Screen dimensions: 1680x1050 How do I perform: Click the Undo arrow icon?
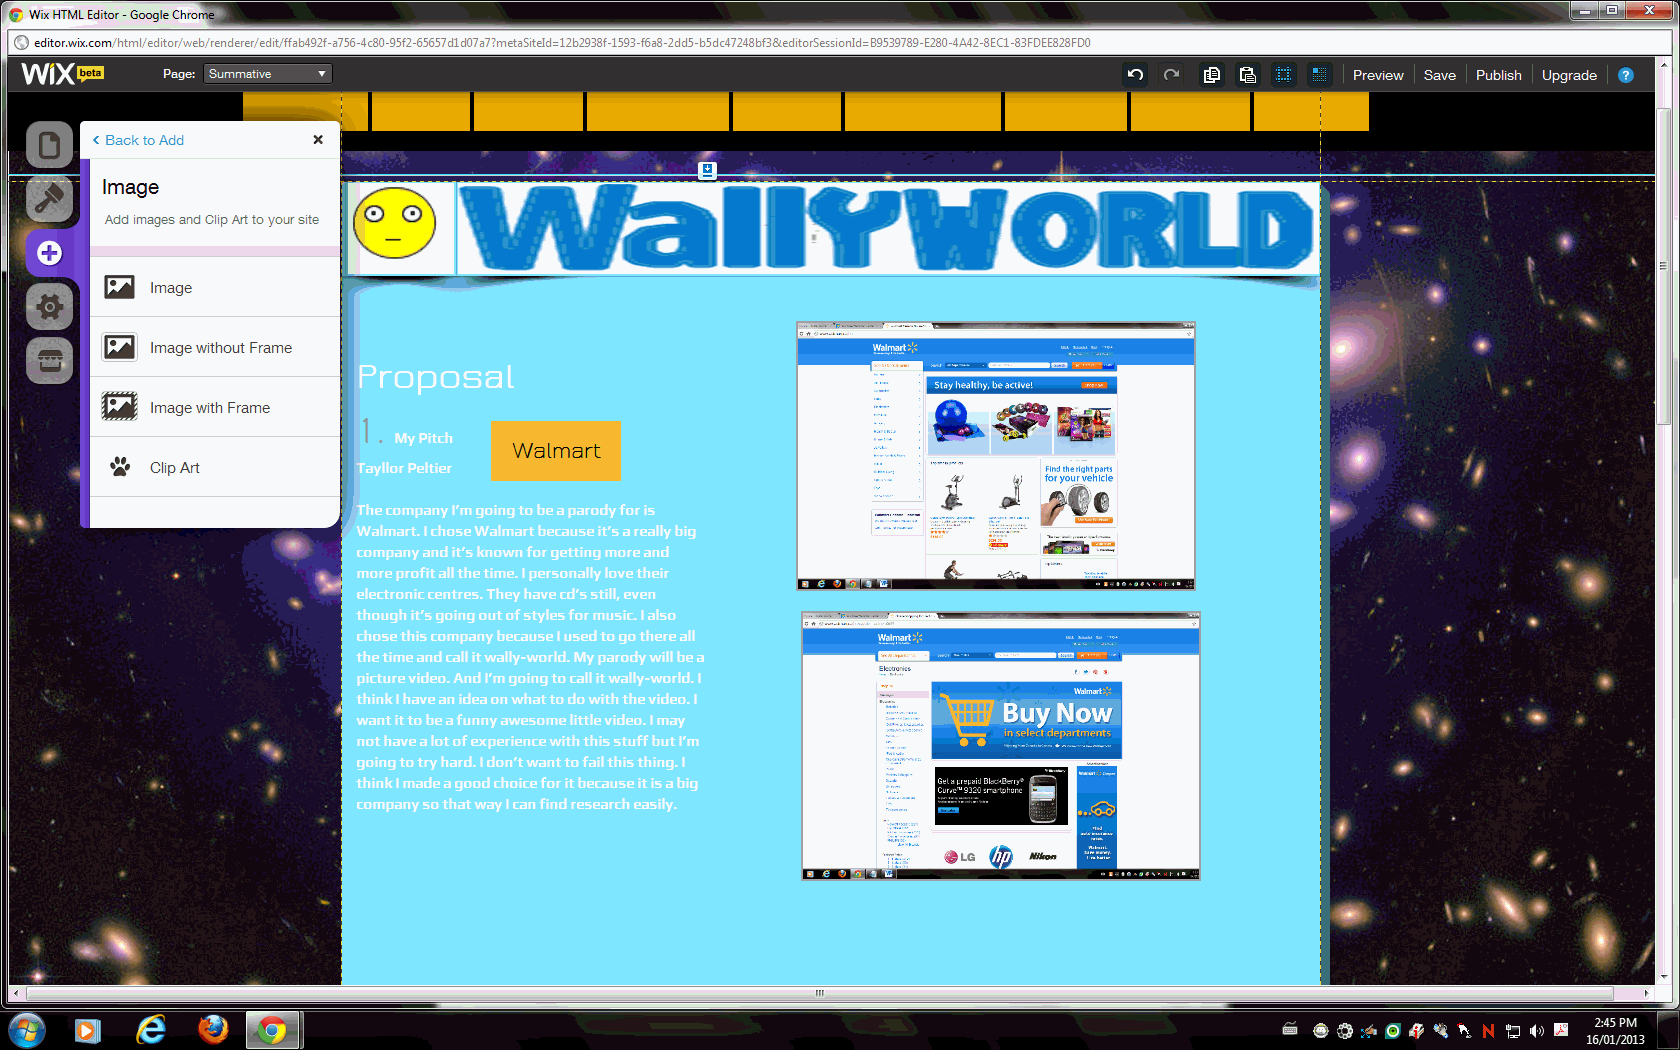[1135, 75]
